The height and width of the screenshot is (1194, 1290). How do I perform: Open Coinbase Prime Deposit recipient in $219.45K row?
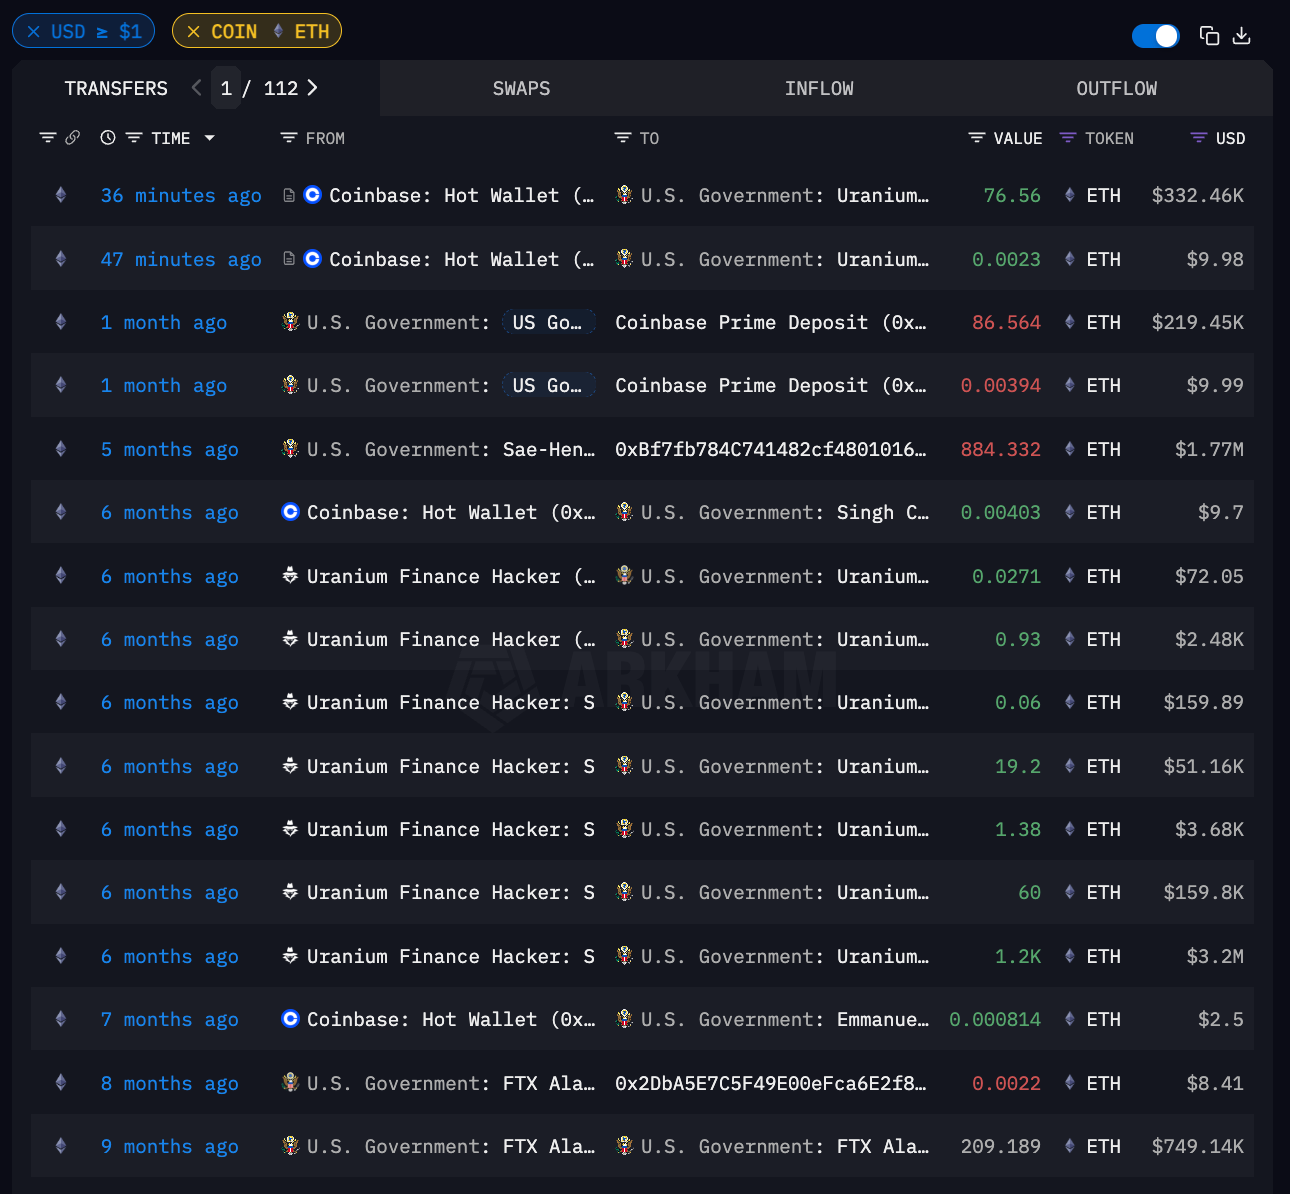click(x=771, y=323)
